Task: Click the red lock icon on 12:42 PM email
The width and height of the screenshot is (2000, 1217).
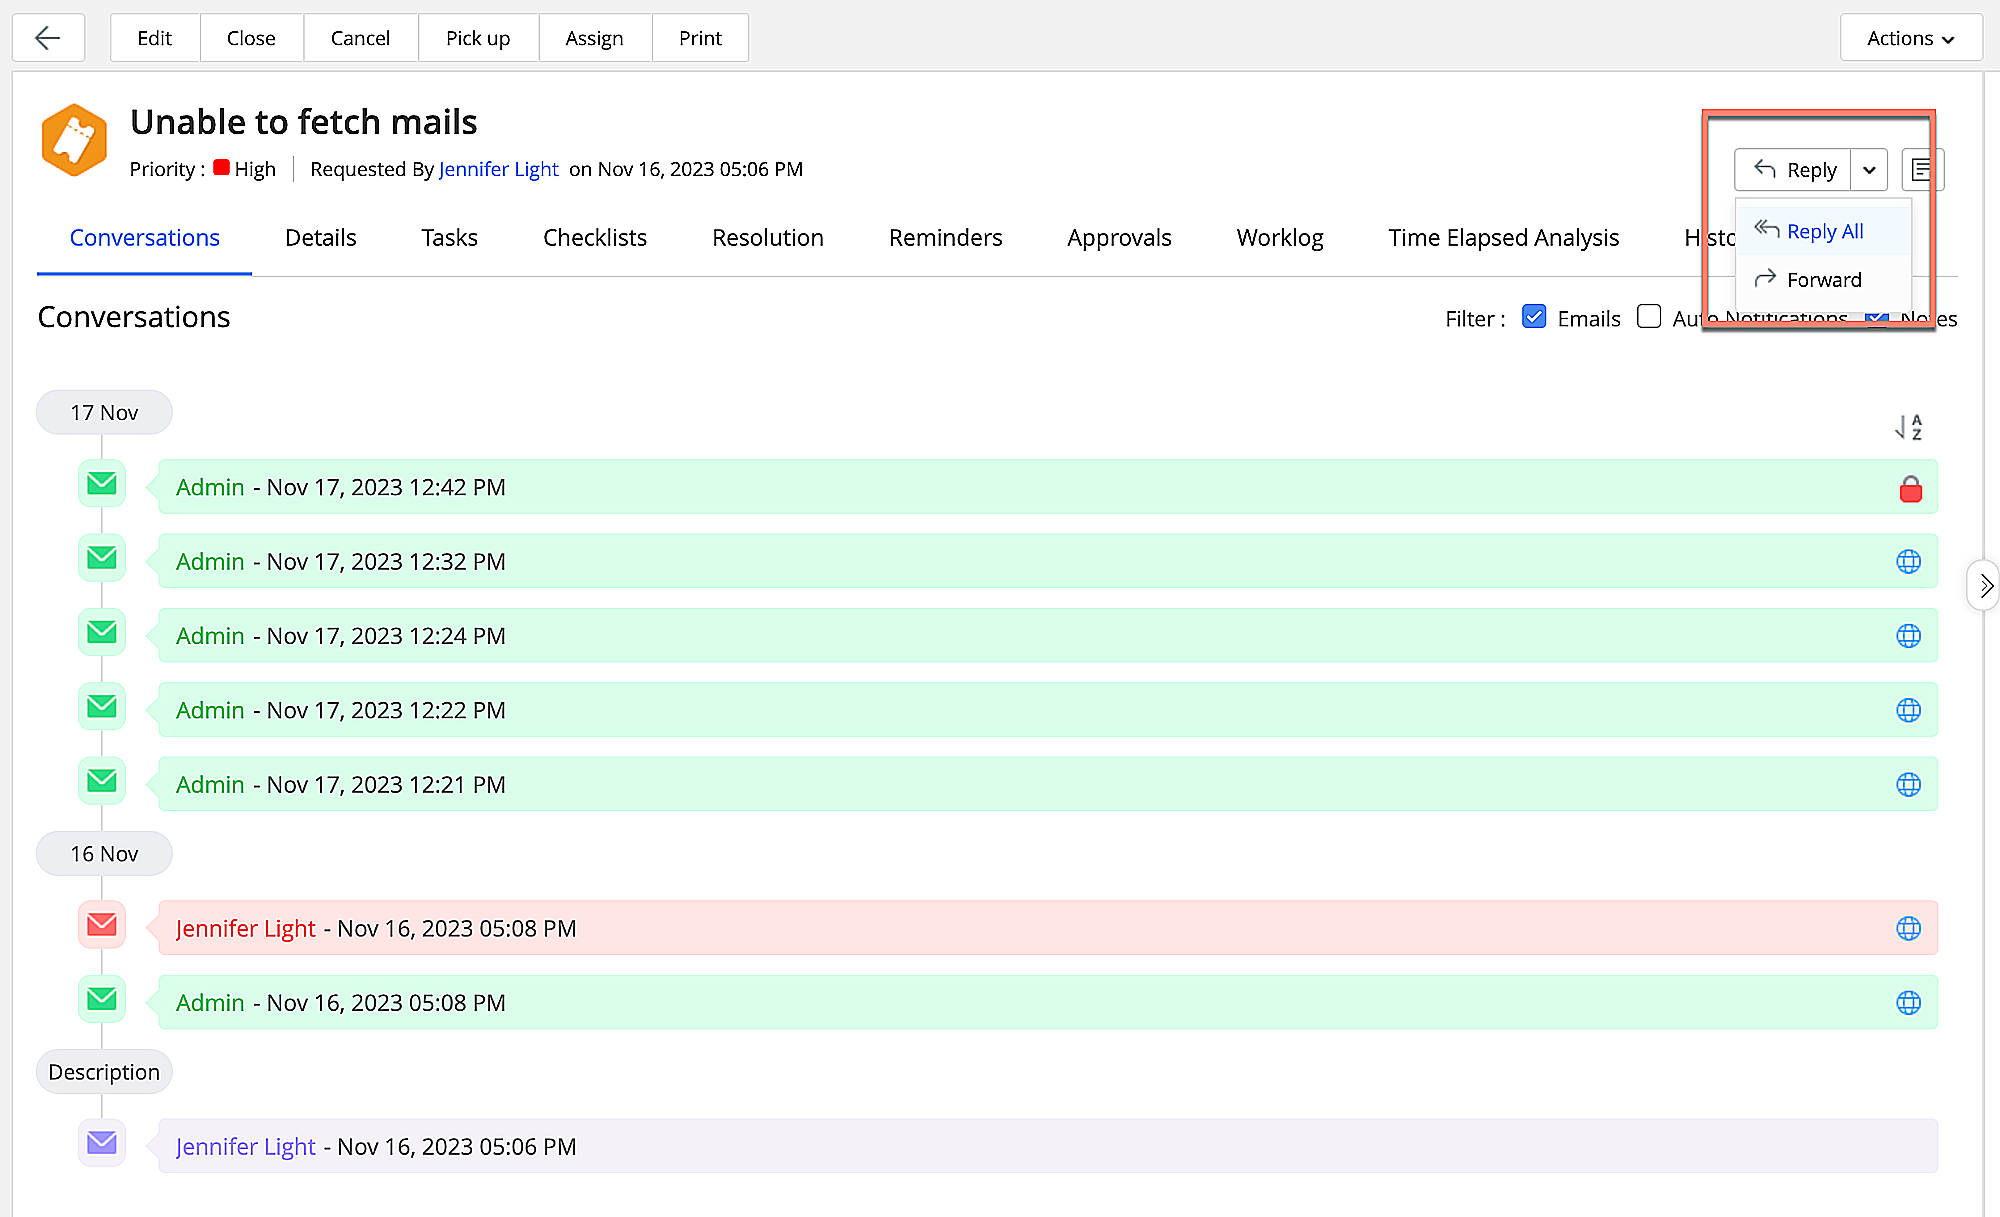Action: [x=1910, y=489]
